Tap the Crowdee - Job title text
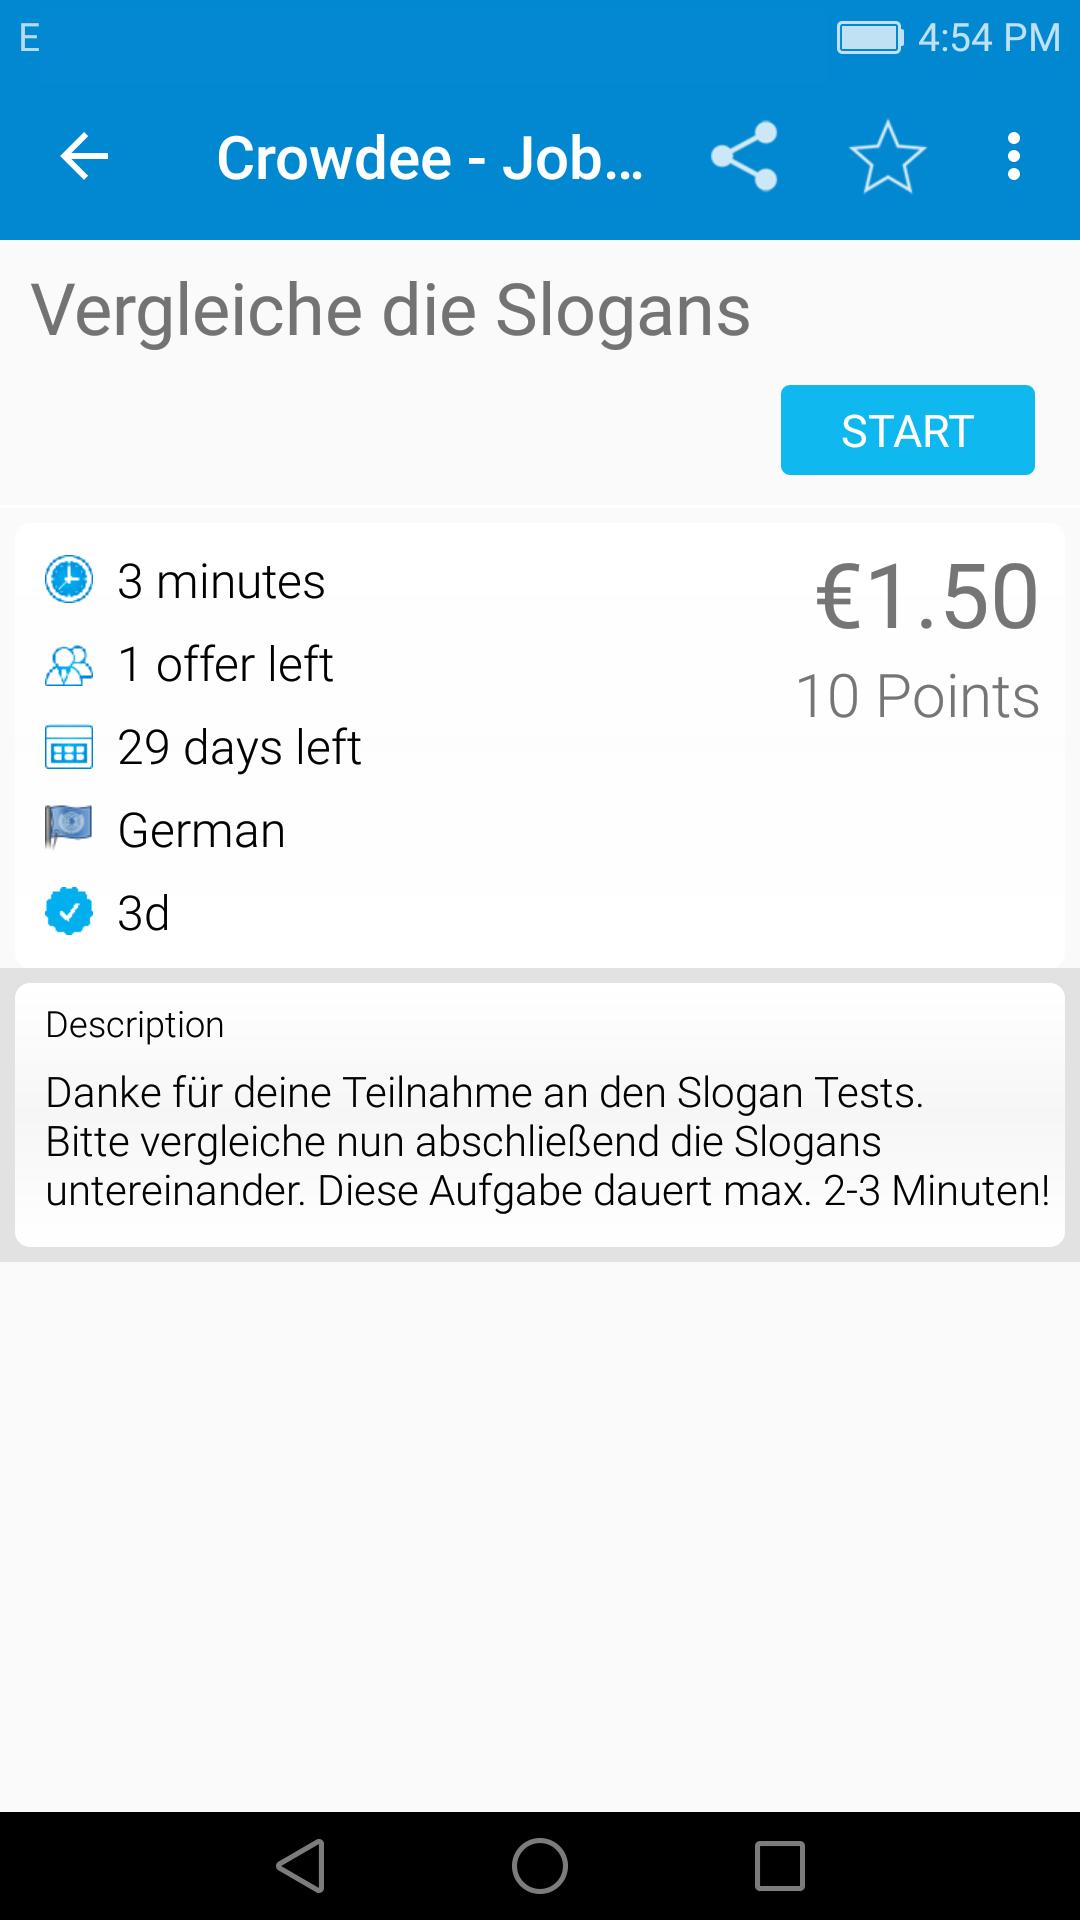 coord(429,158)
